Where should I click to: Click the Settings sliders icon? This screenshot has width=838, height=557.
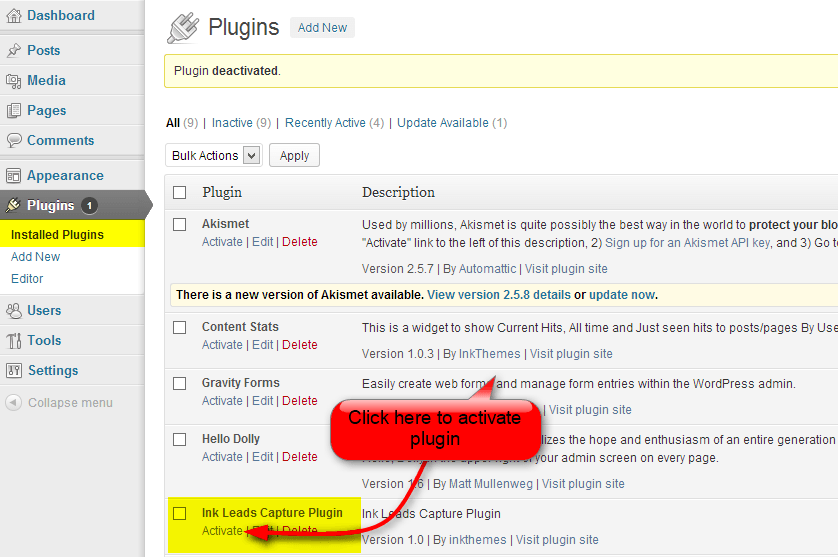(x=14, y=370)
